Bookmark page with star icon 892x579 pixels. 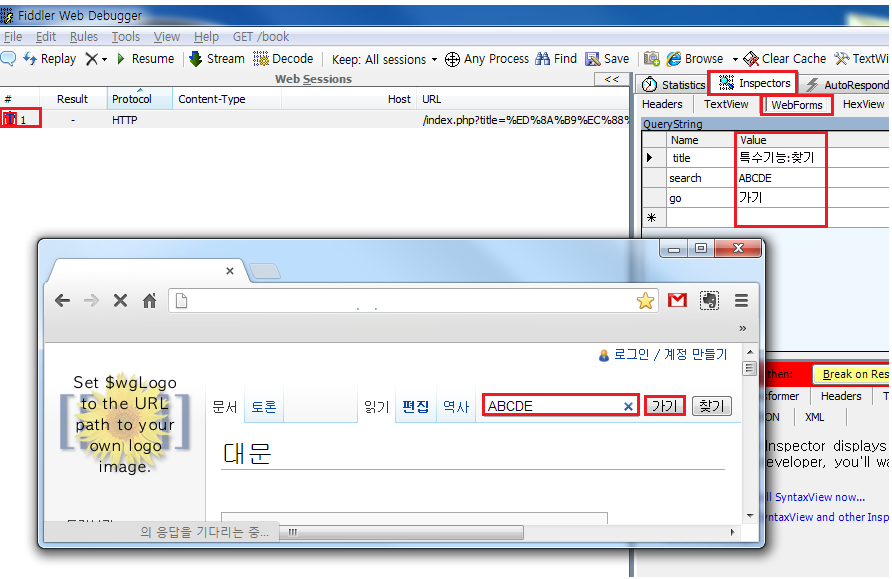tap(645, 300)
